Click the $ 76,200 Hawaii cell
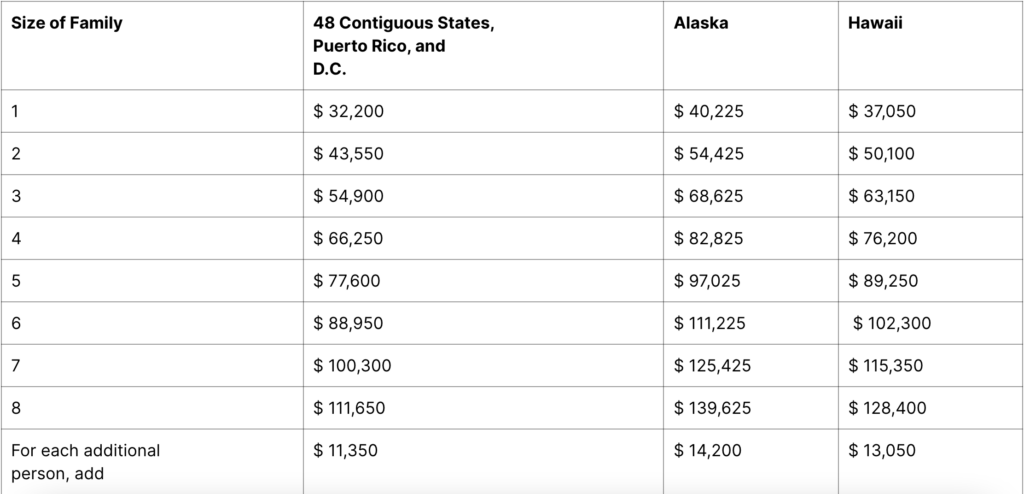This screenshot has width=1024, height=494. (x=882, y=239)
